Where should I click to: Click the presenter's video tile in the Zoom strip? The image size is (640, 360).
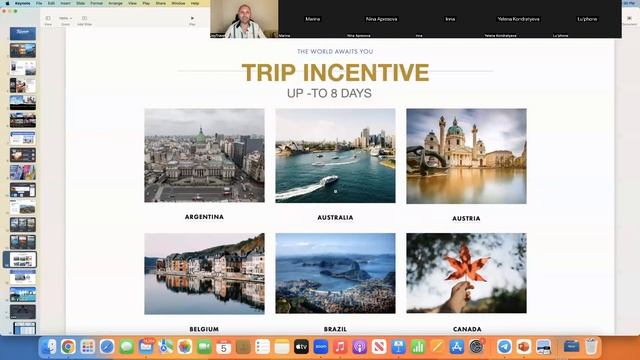(244, 19)
